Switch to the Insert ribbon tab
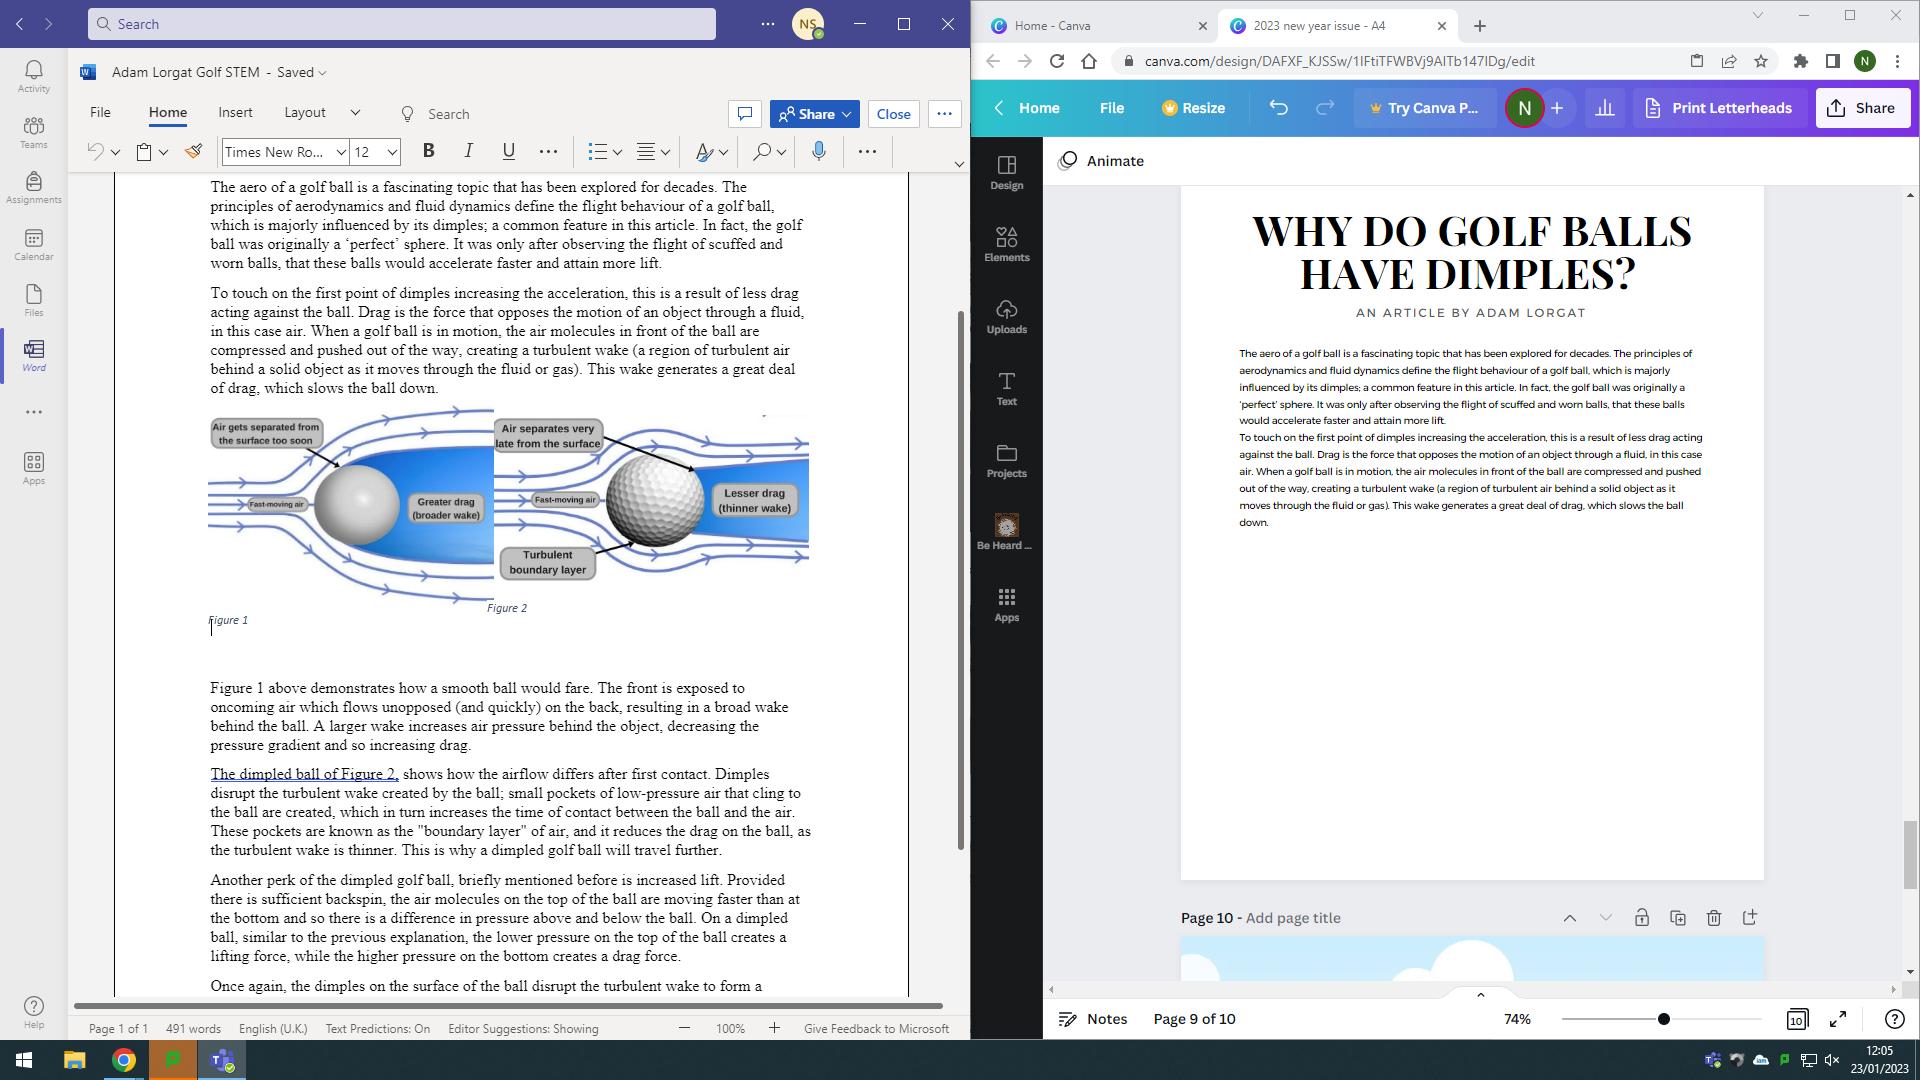Screen dimensions: 1920x1080 (x=235, y=113)
